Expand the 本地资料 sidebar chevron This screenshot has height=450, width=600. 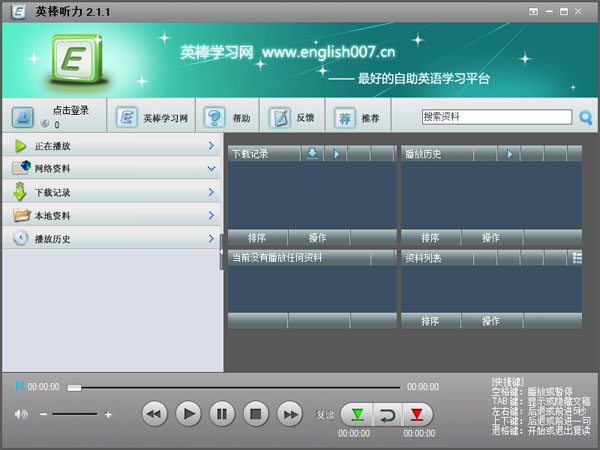[x=211, y=215]
